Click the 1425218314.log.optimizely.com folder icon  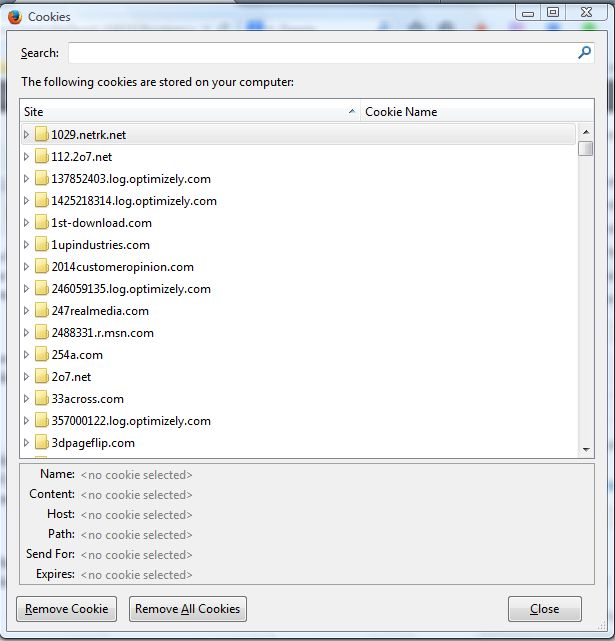coord(41,200)
